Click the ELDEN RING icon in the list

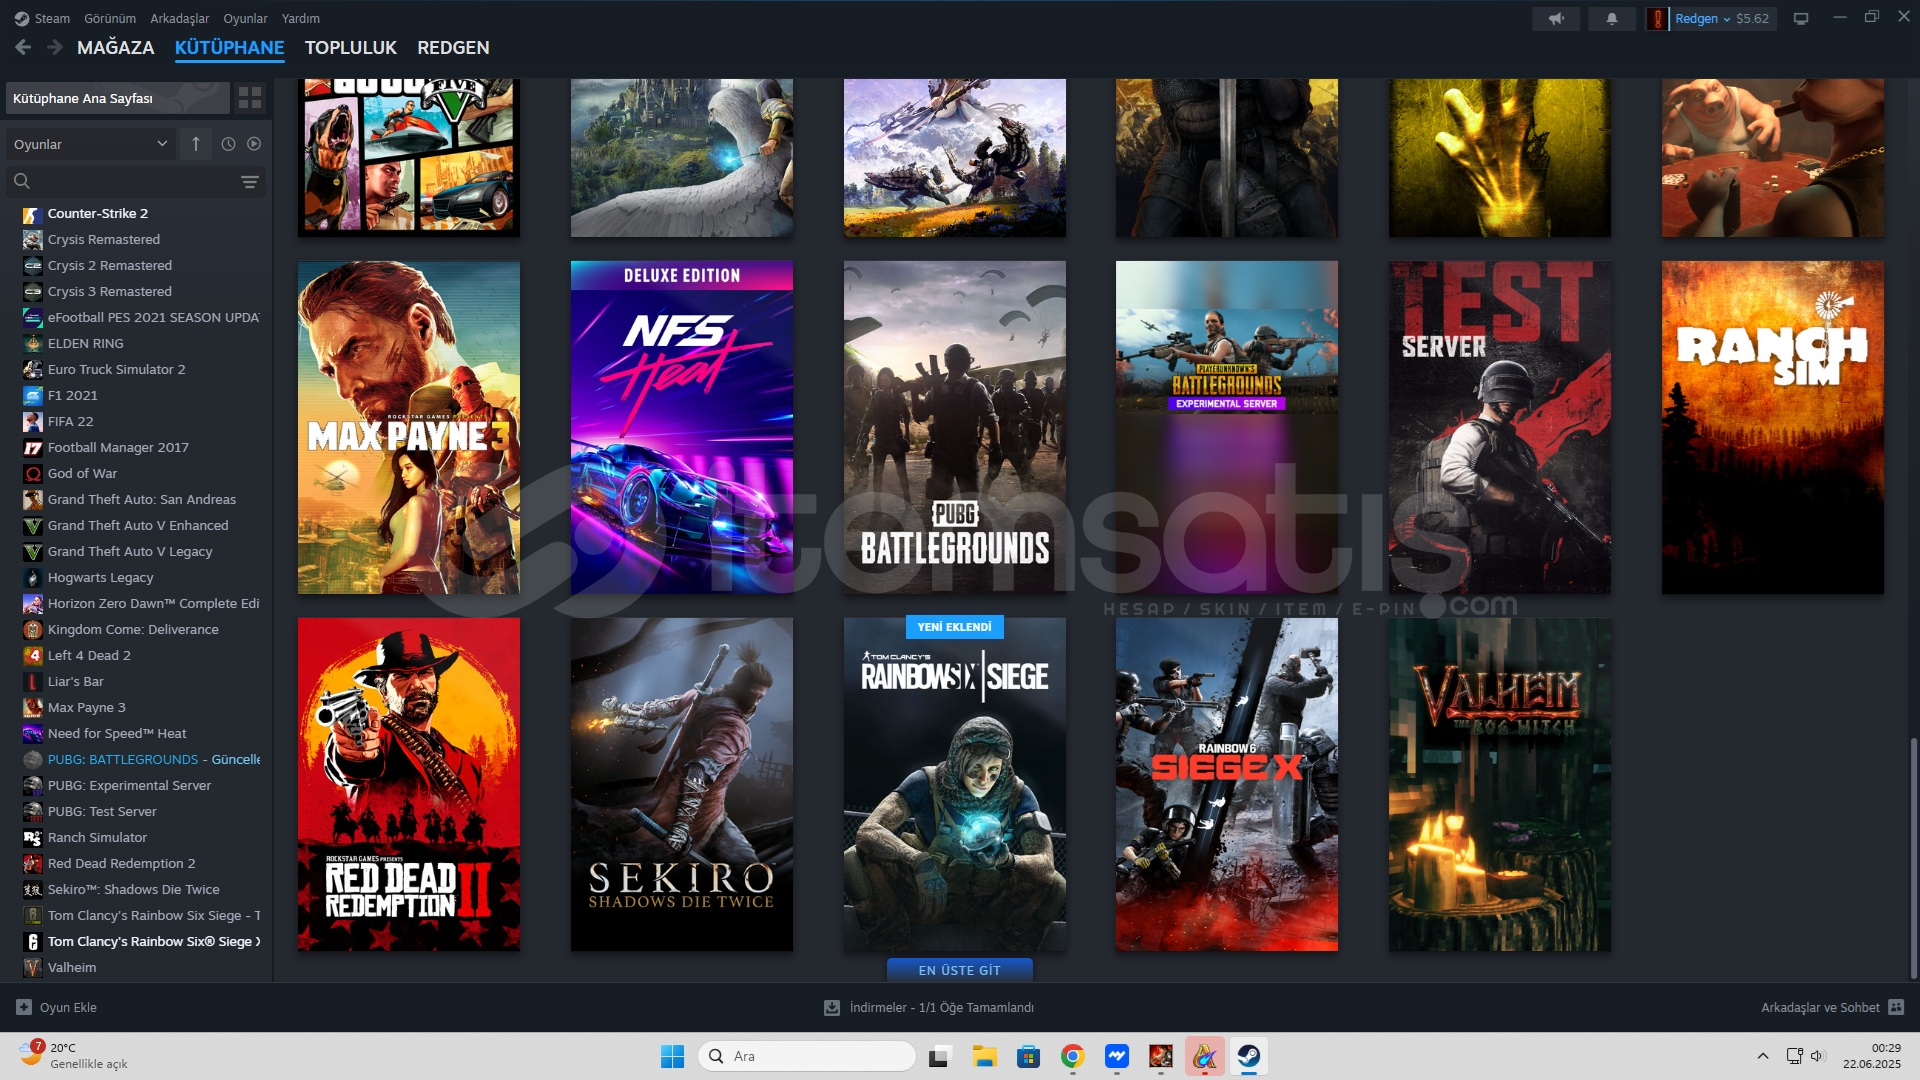[32, 344]
